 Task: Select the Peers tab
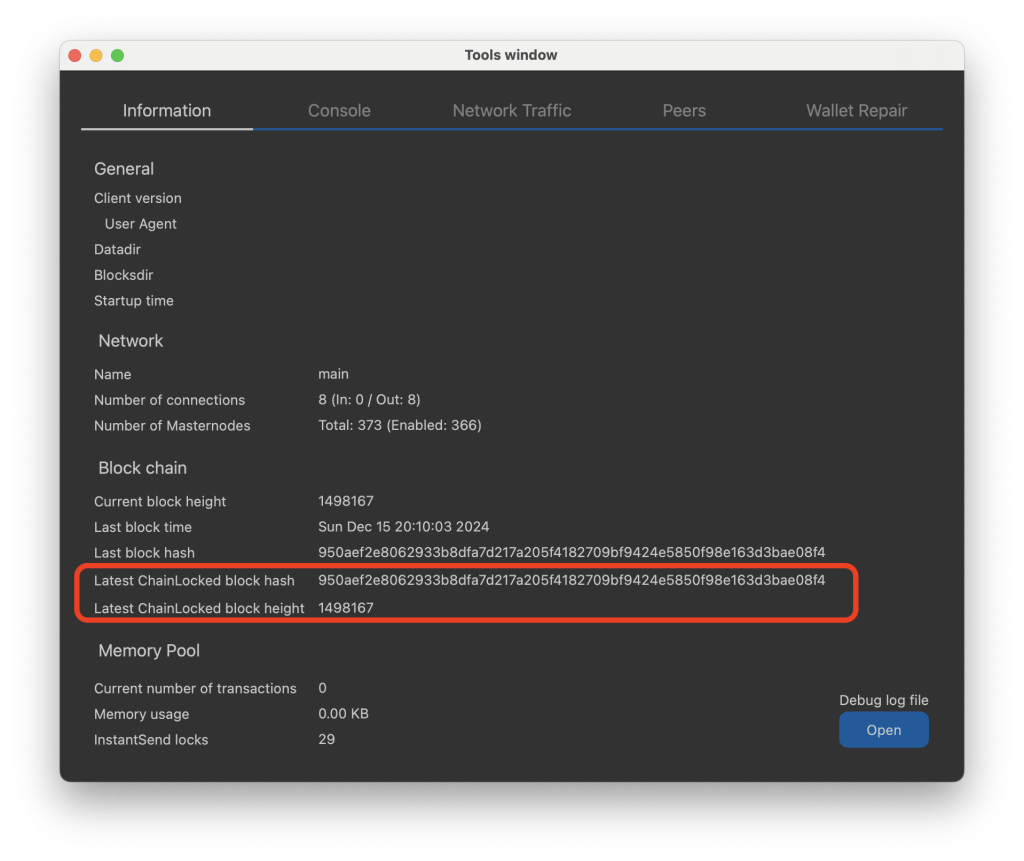684,110
